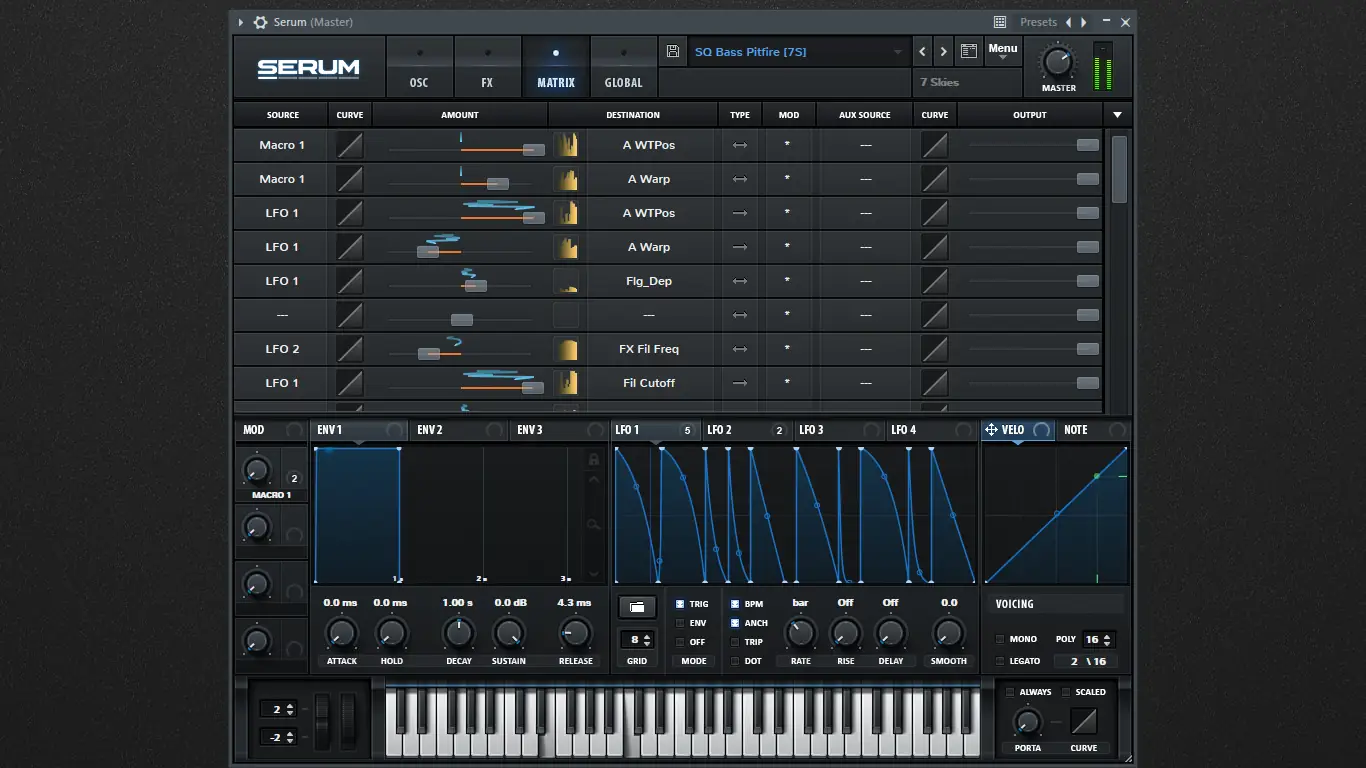Click the plugin options arrow left of the gear icon
Viewport: 1366px width, 768px height.
pyautogui.click(x=241, y=22)
